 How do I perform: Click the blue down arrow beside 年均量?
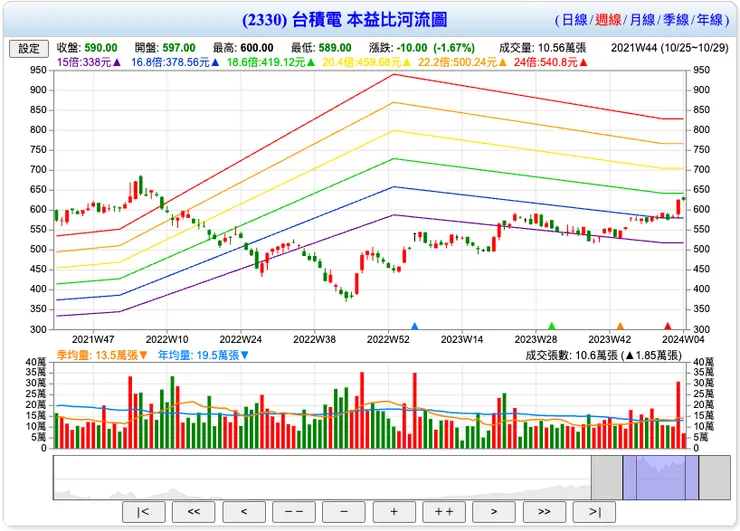click(244, 355)
